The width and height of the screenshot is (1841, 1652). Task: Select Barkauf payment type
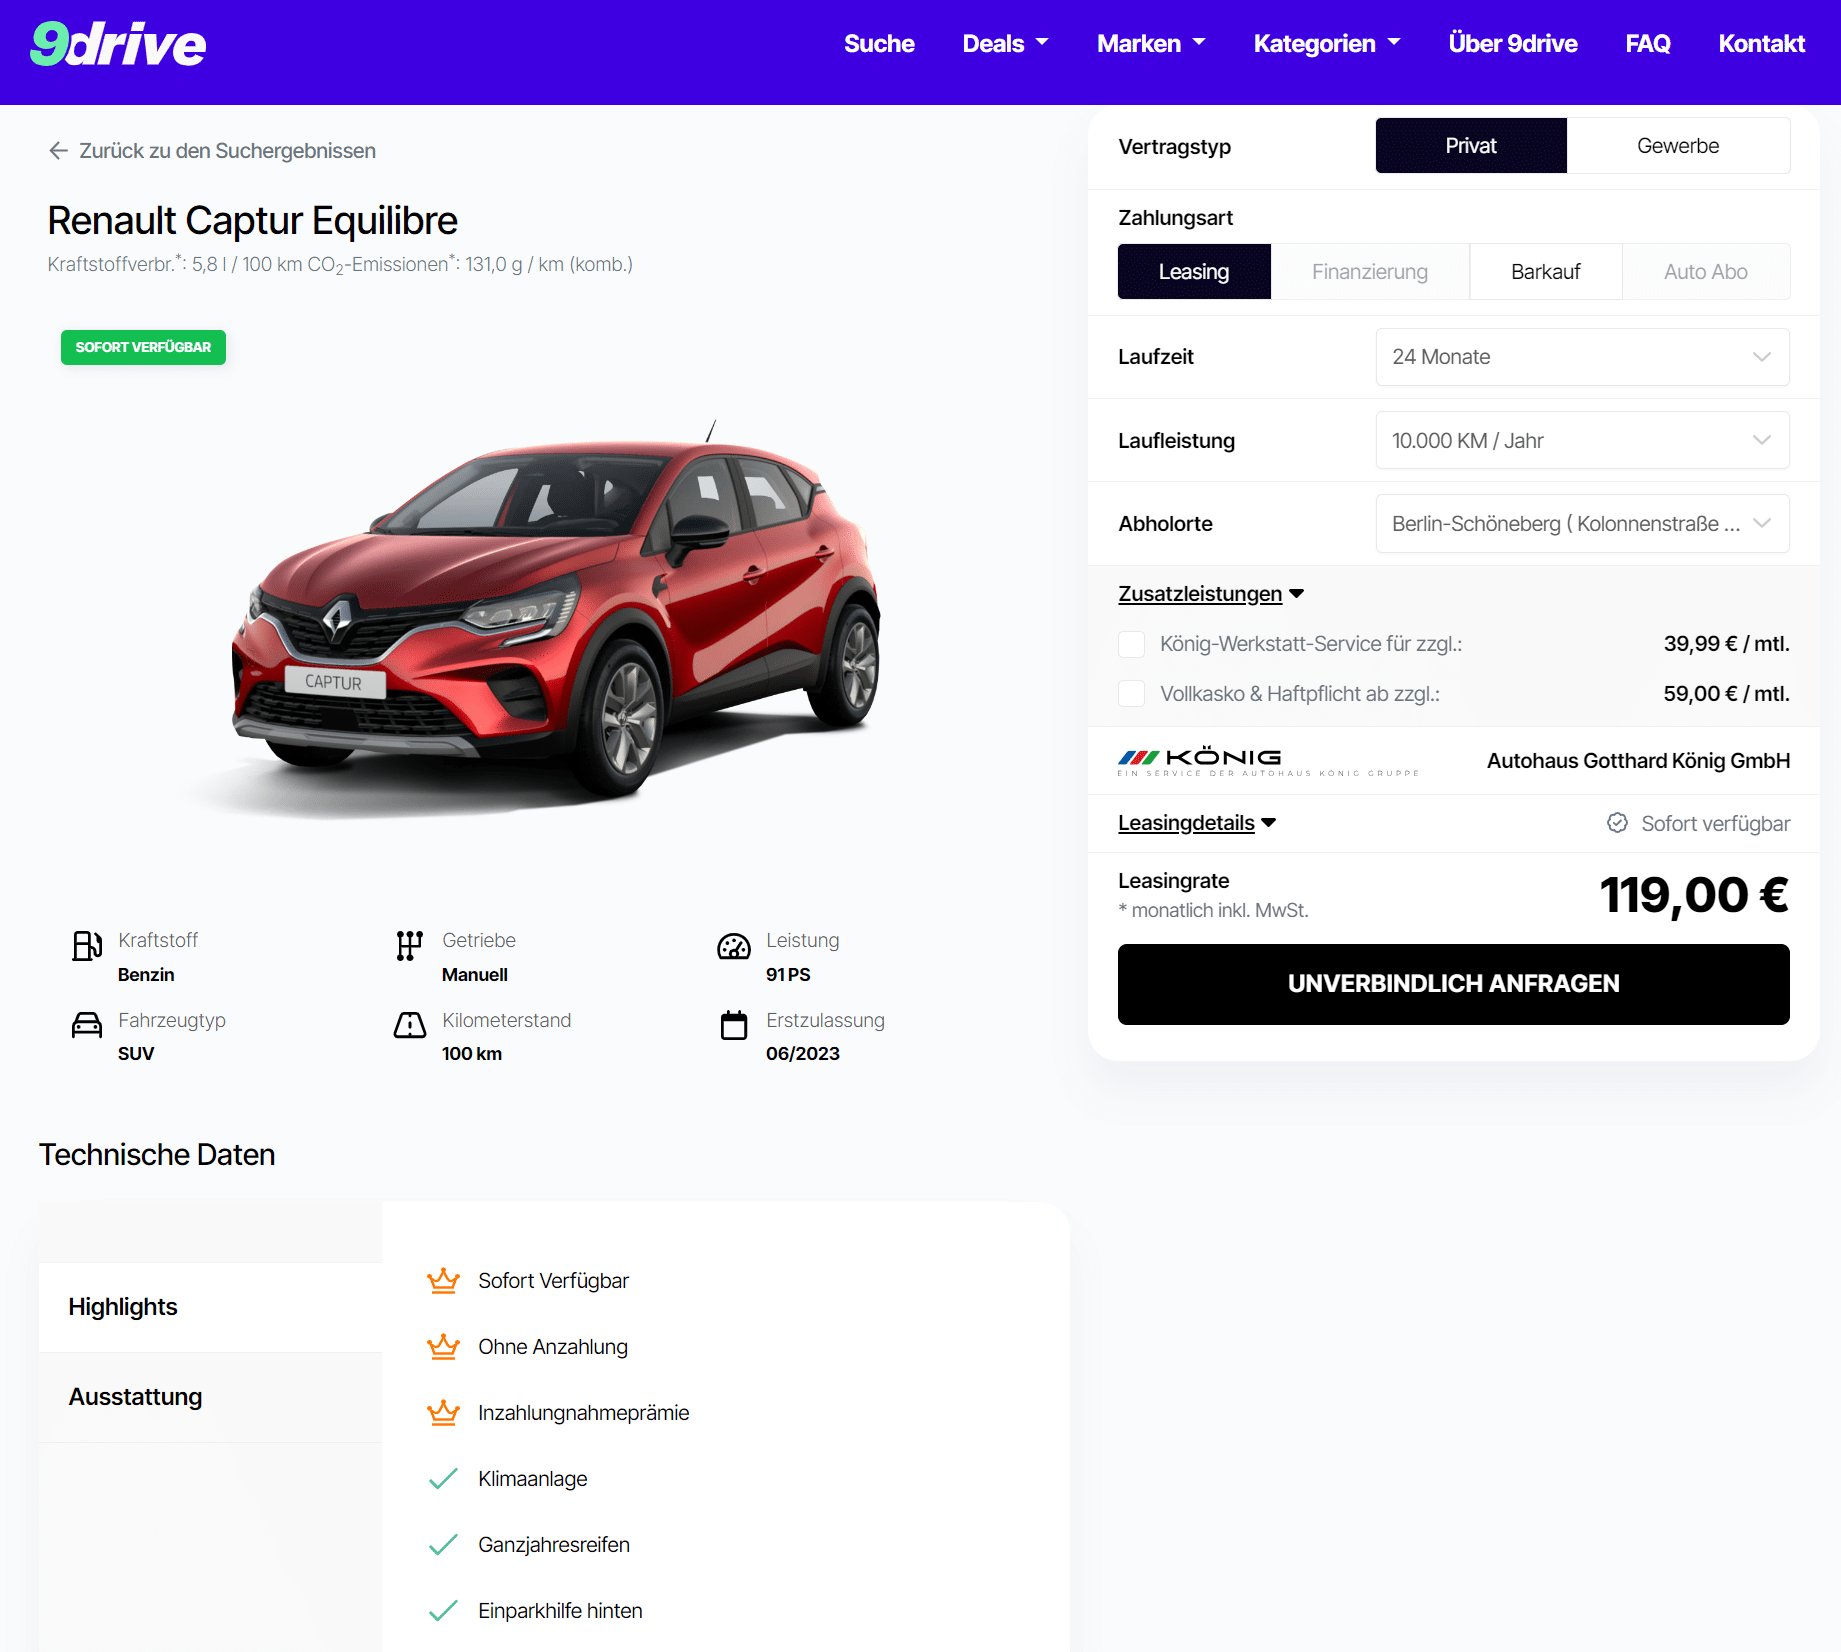[1545, 272]
